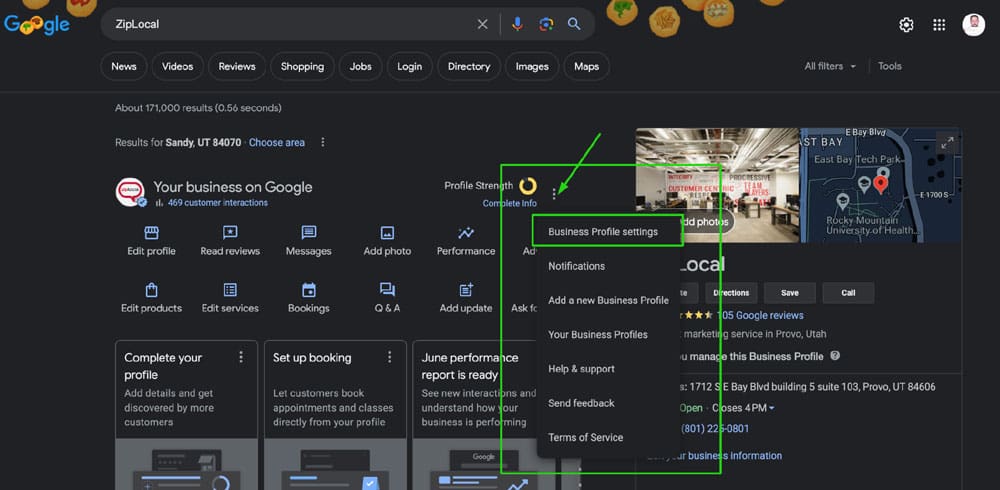The image size is (1000, 490).
Task: Choose Notifications from the menu
Action: 576,266
